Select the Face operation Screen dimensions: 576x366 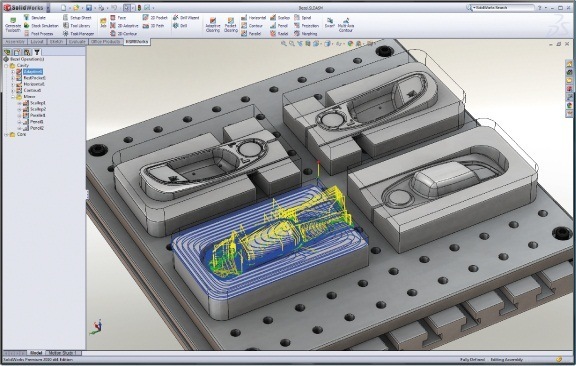[x=118, y=17]
